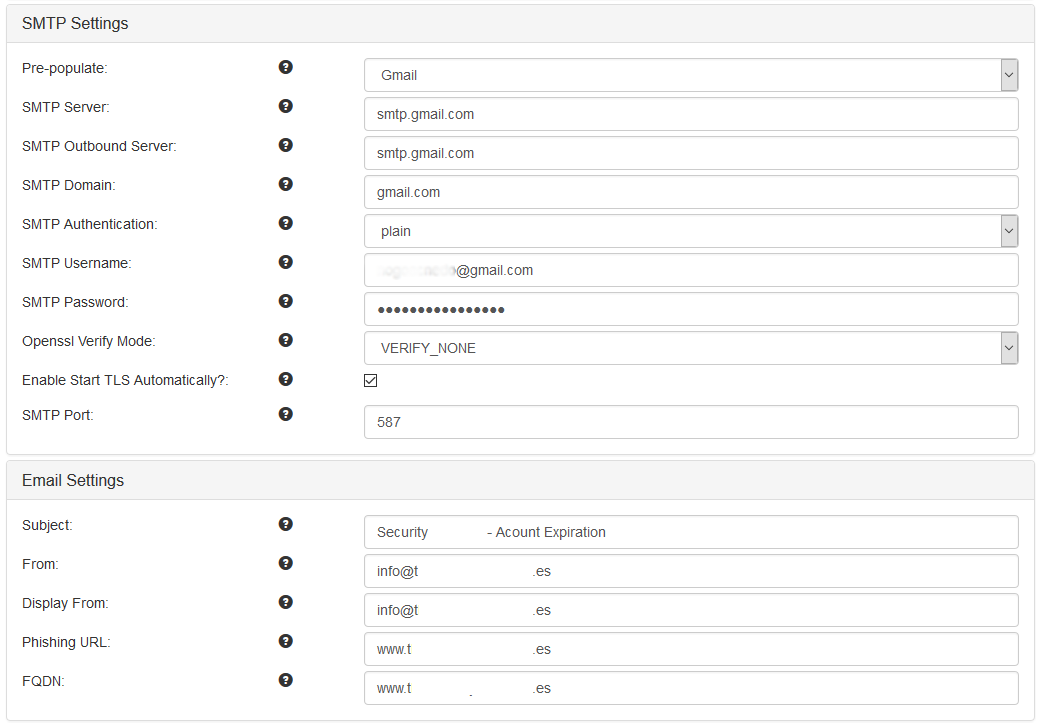The height and width of the screenshot is (726, 1040).
Task: Click the SMTP Password help icon
Action: point(285,301)
